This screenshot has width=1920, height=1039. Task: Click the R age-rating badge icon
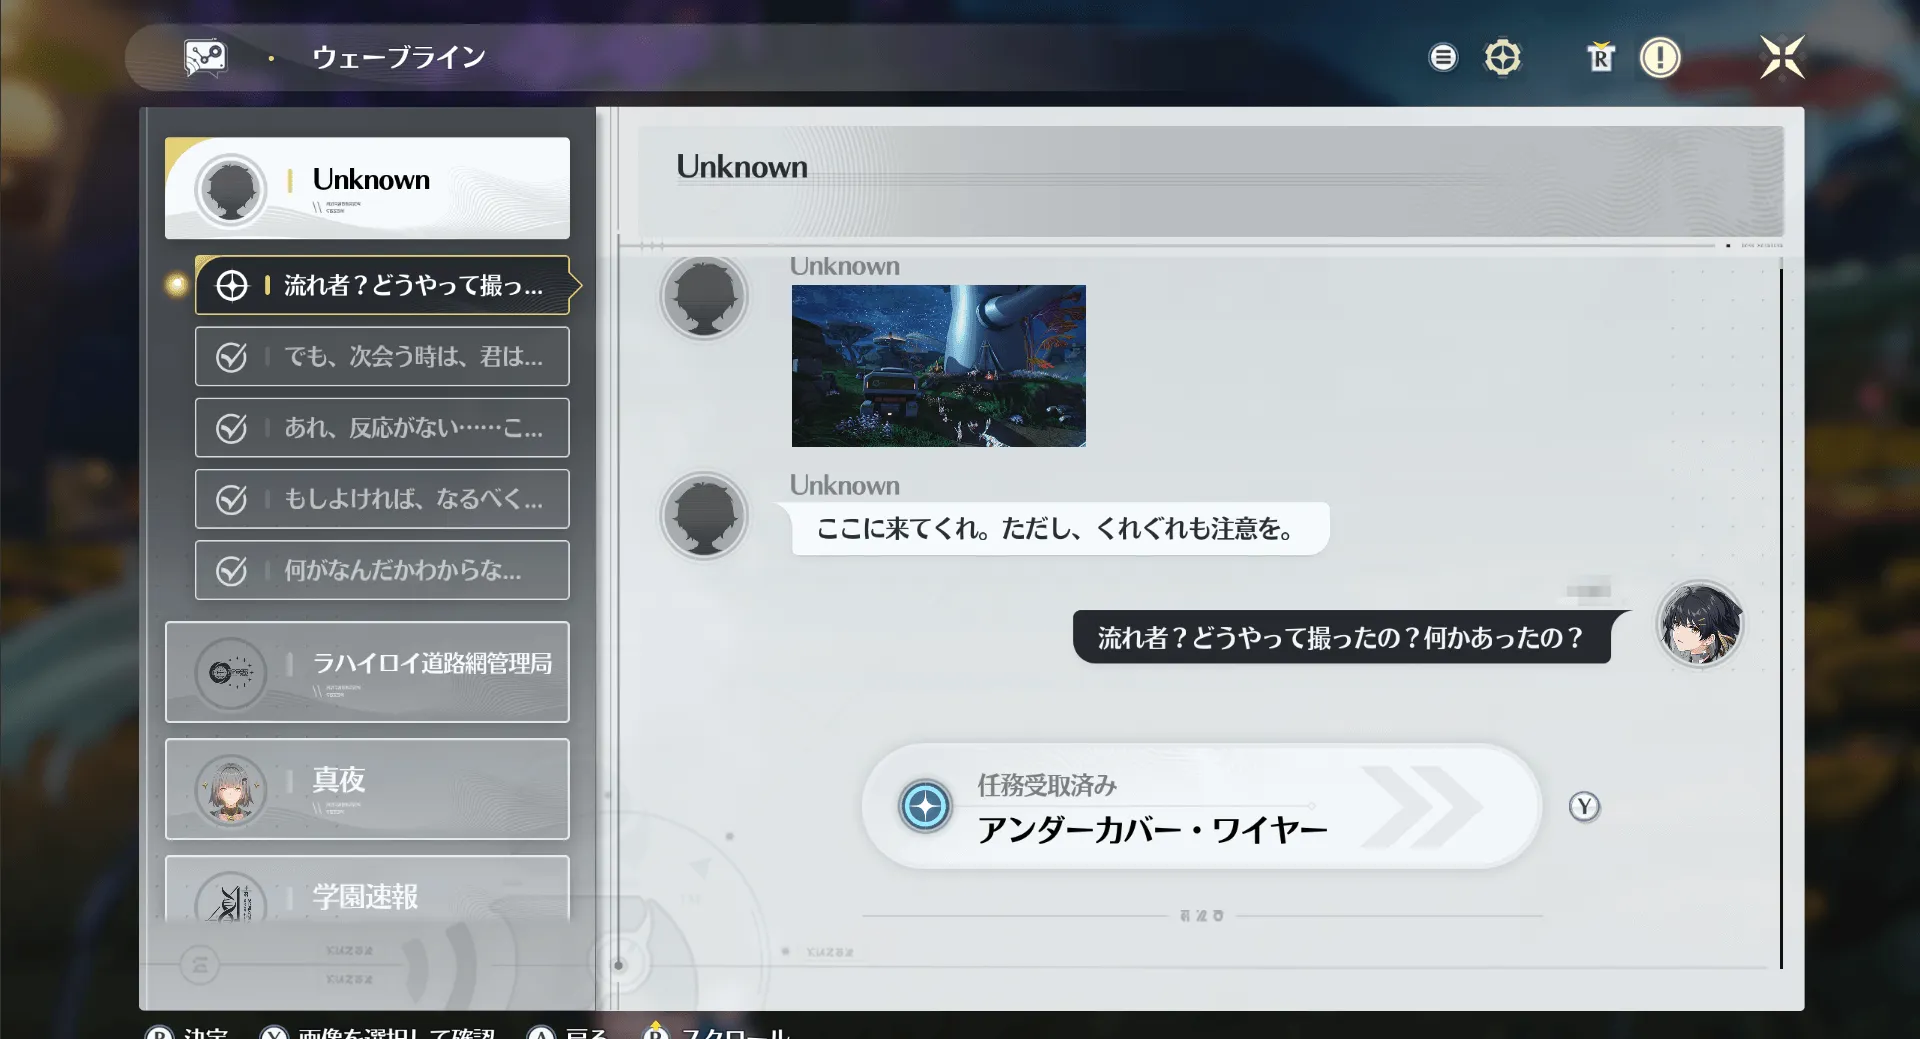[1601, 57]
